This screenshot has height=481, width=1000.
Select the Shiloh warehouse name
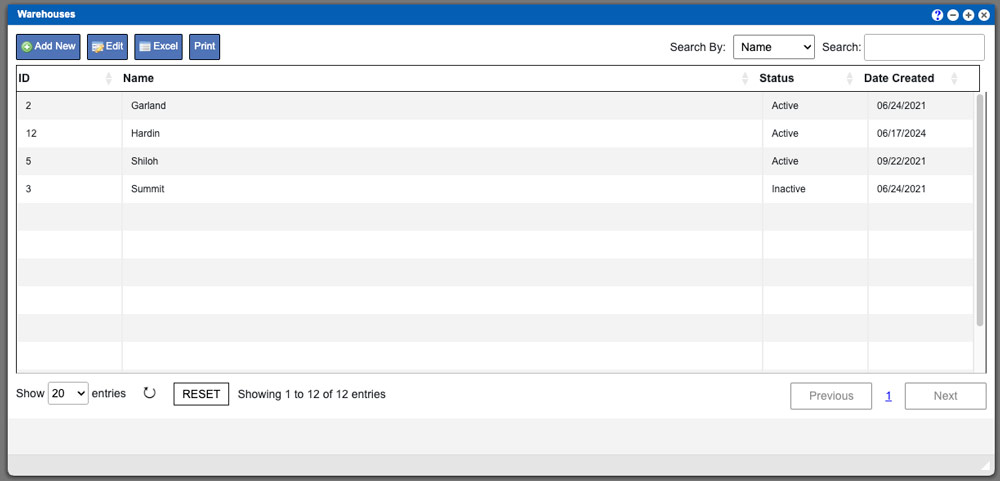point(144,161)
